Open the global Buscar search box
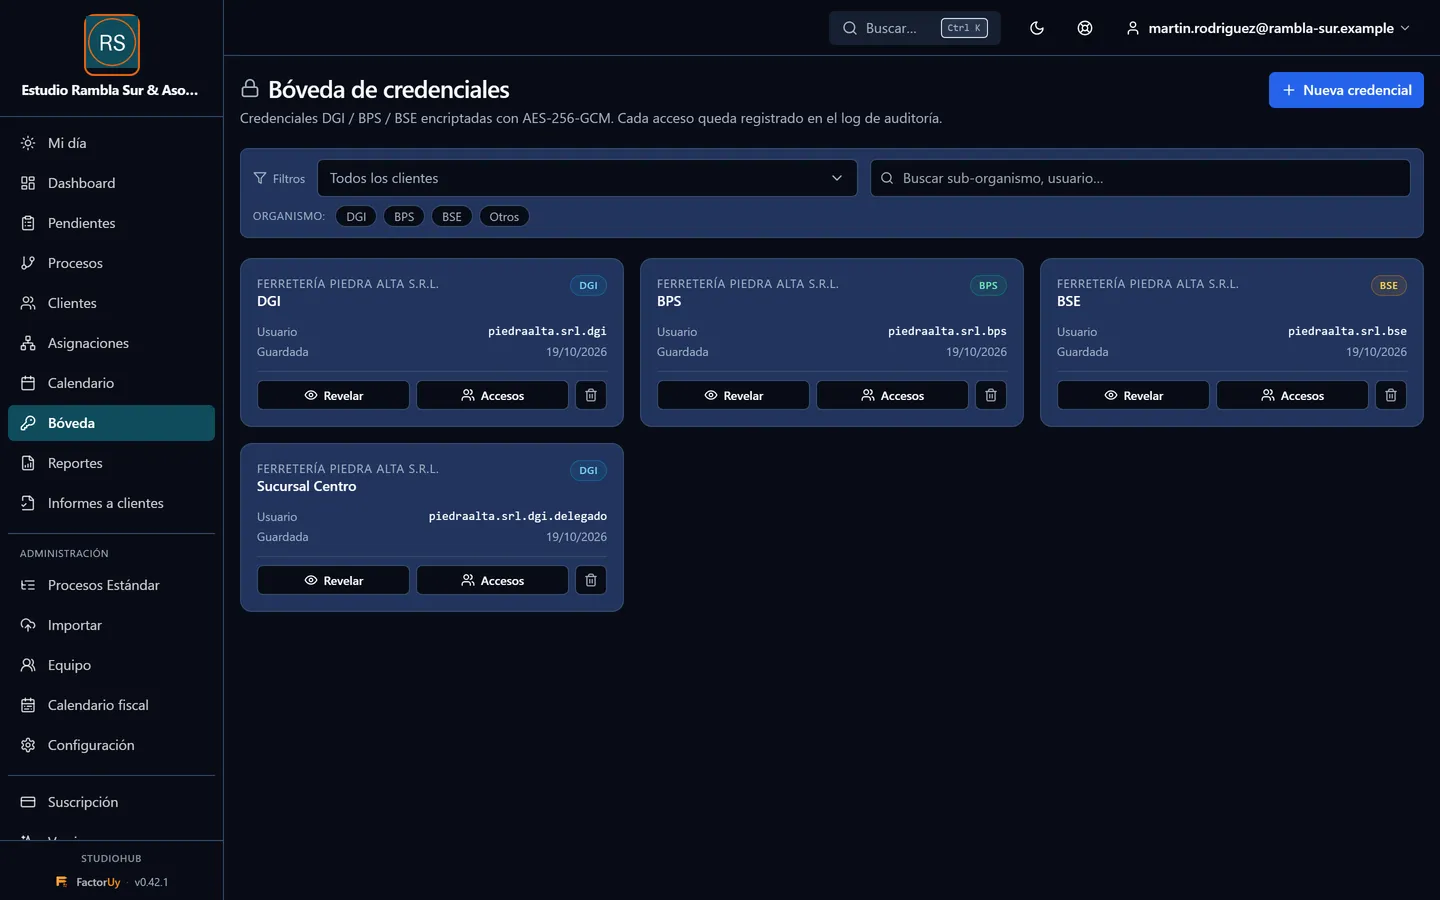 [915, 28]
